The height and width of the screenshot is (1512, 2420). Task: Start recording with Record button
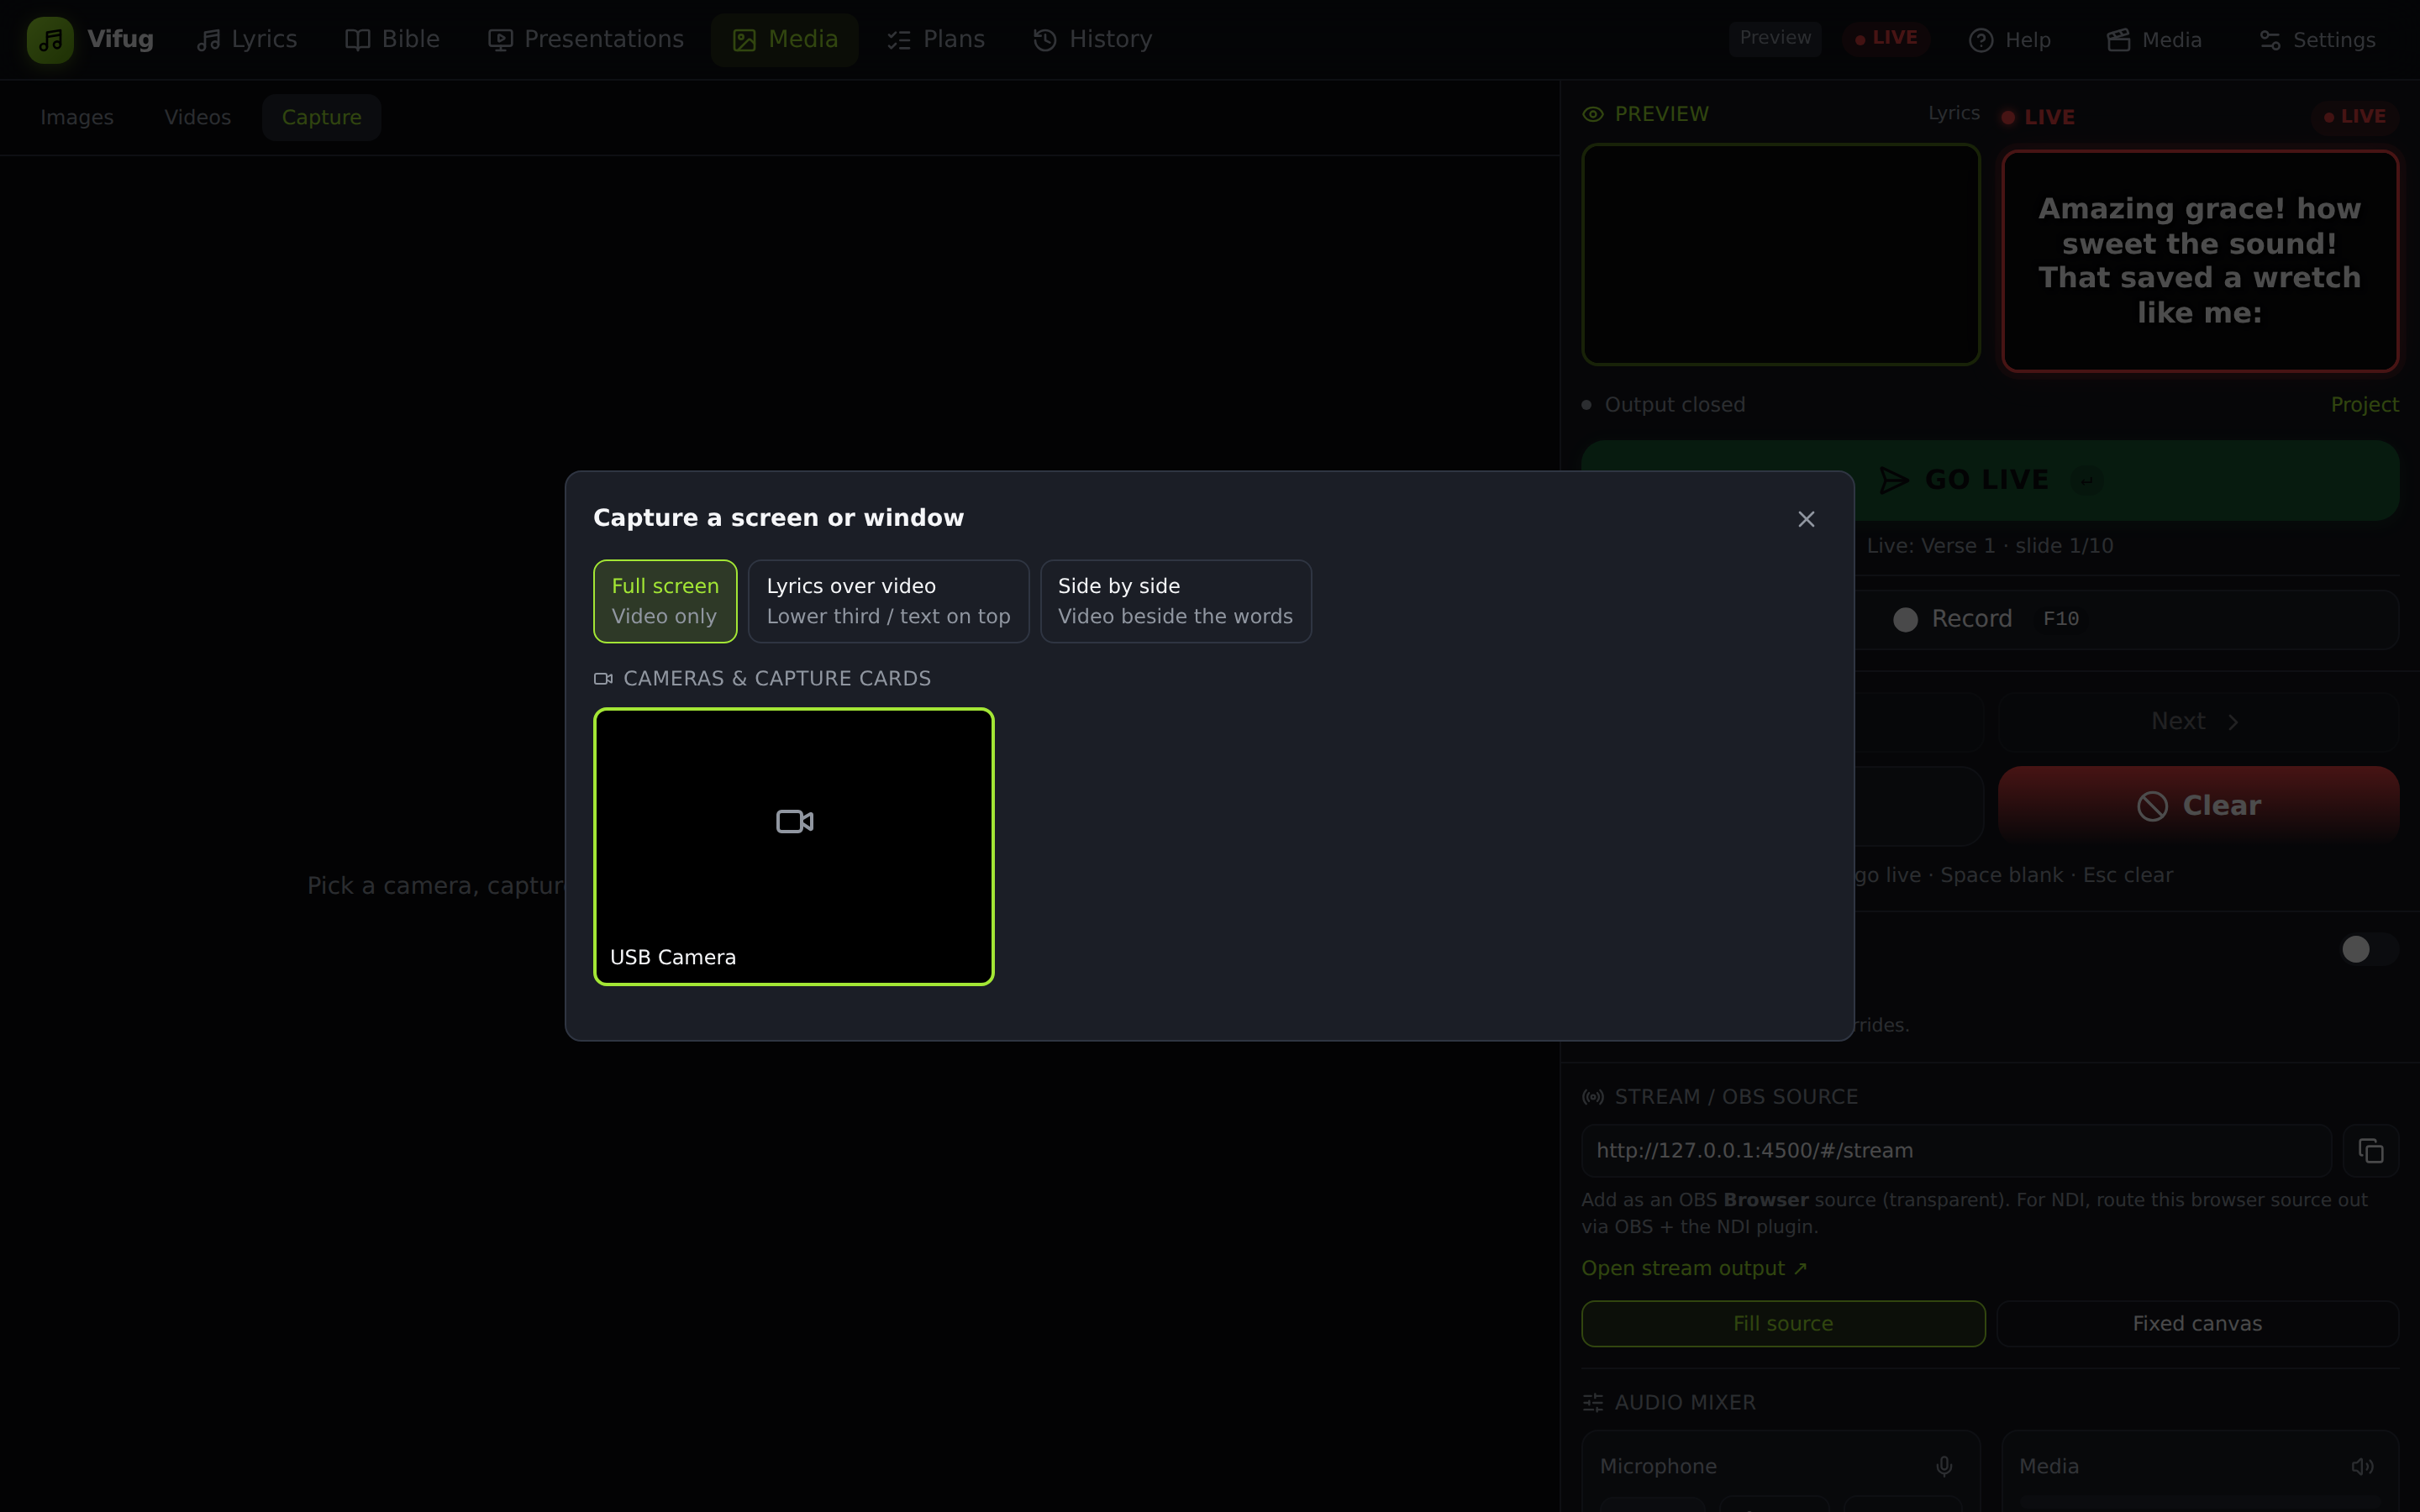[1990, 619]
